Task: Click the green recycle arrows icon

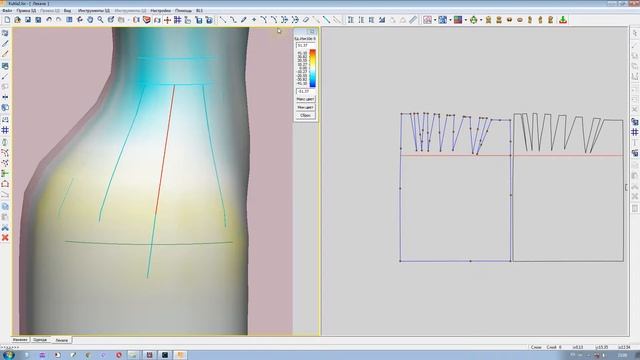Action: click(x=473, y=20)
